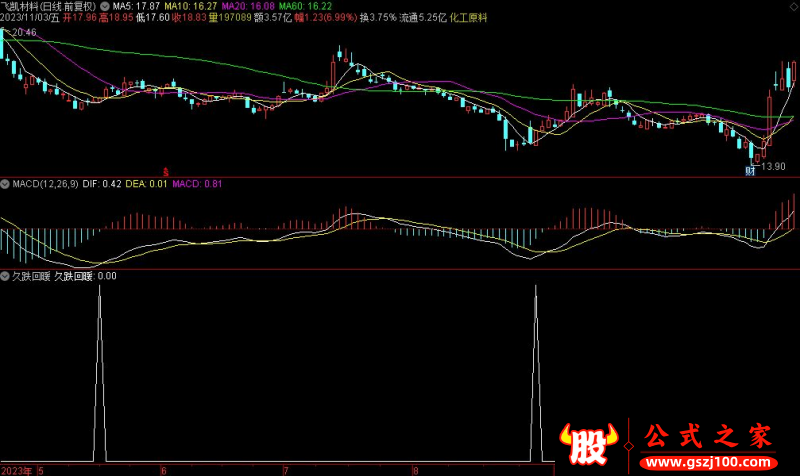Click the 化工原料 sector link
Viewport: 800px width, 476px height.
coord(468,18)
